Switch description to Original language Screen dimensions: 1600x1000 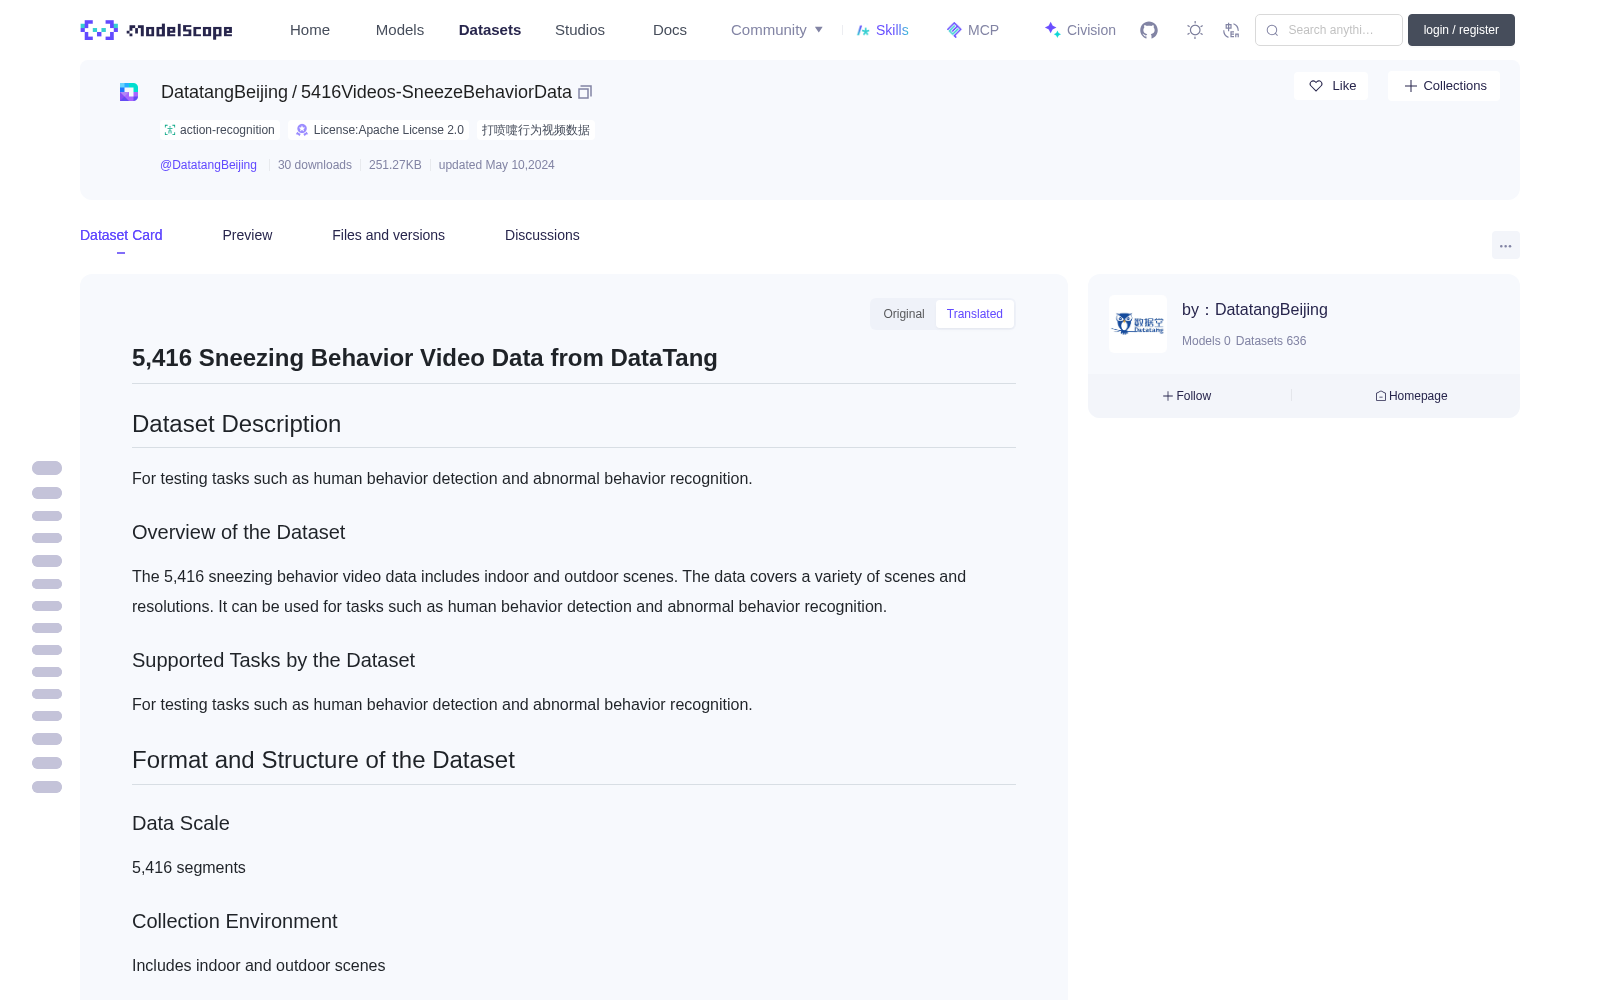click(904, 314)
